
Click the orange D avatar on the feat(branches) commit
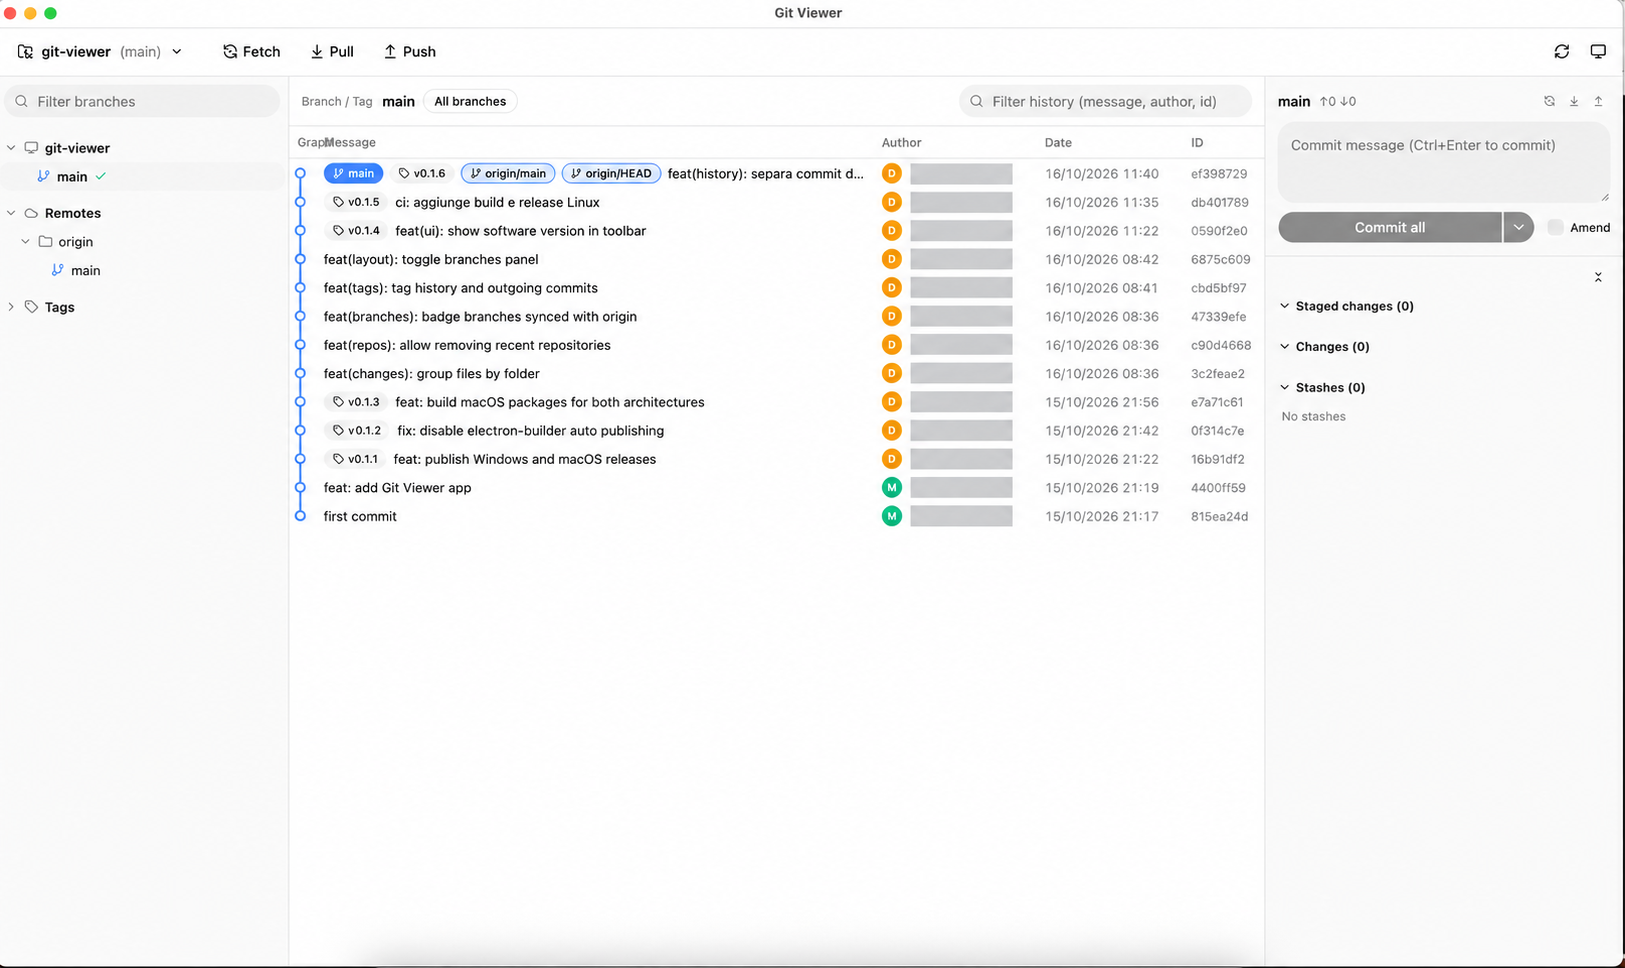tap(892, 316)
